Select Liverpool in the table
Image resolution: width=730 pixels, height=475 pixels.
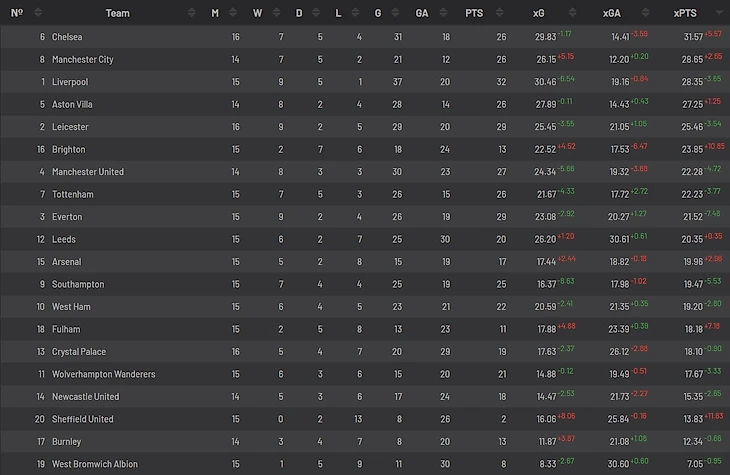71,82
